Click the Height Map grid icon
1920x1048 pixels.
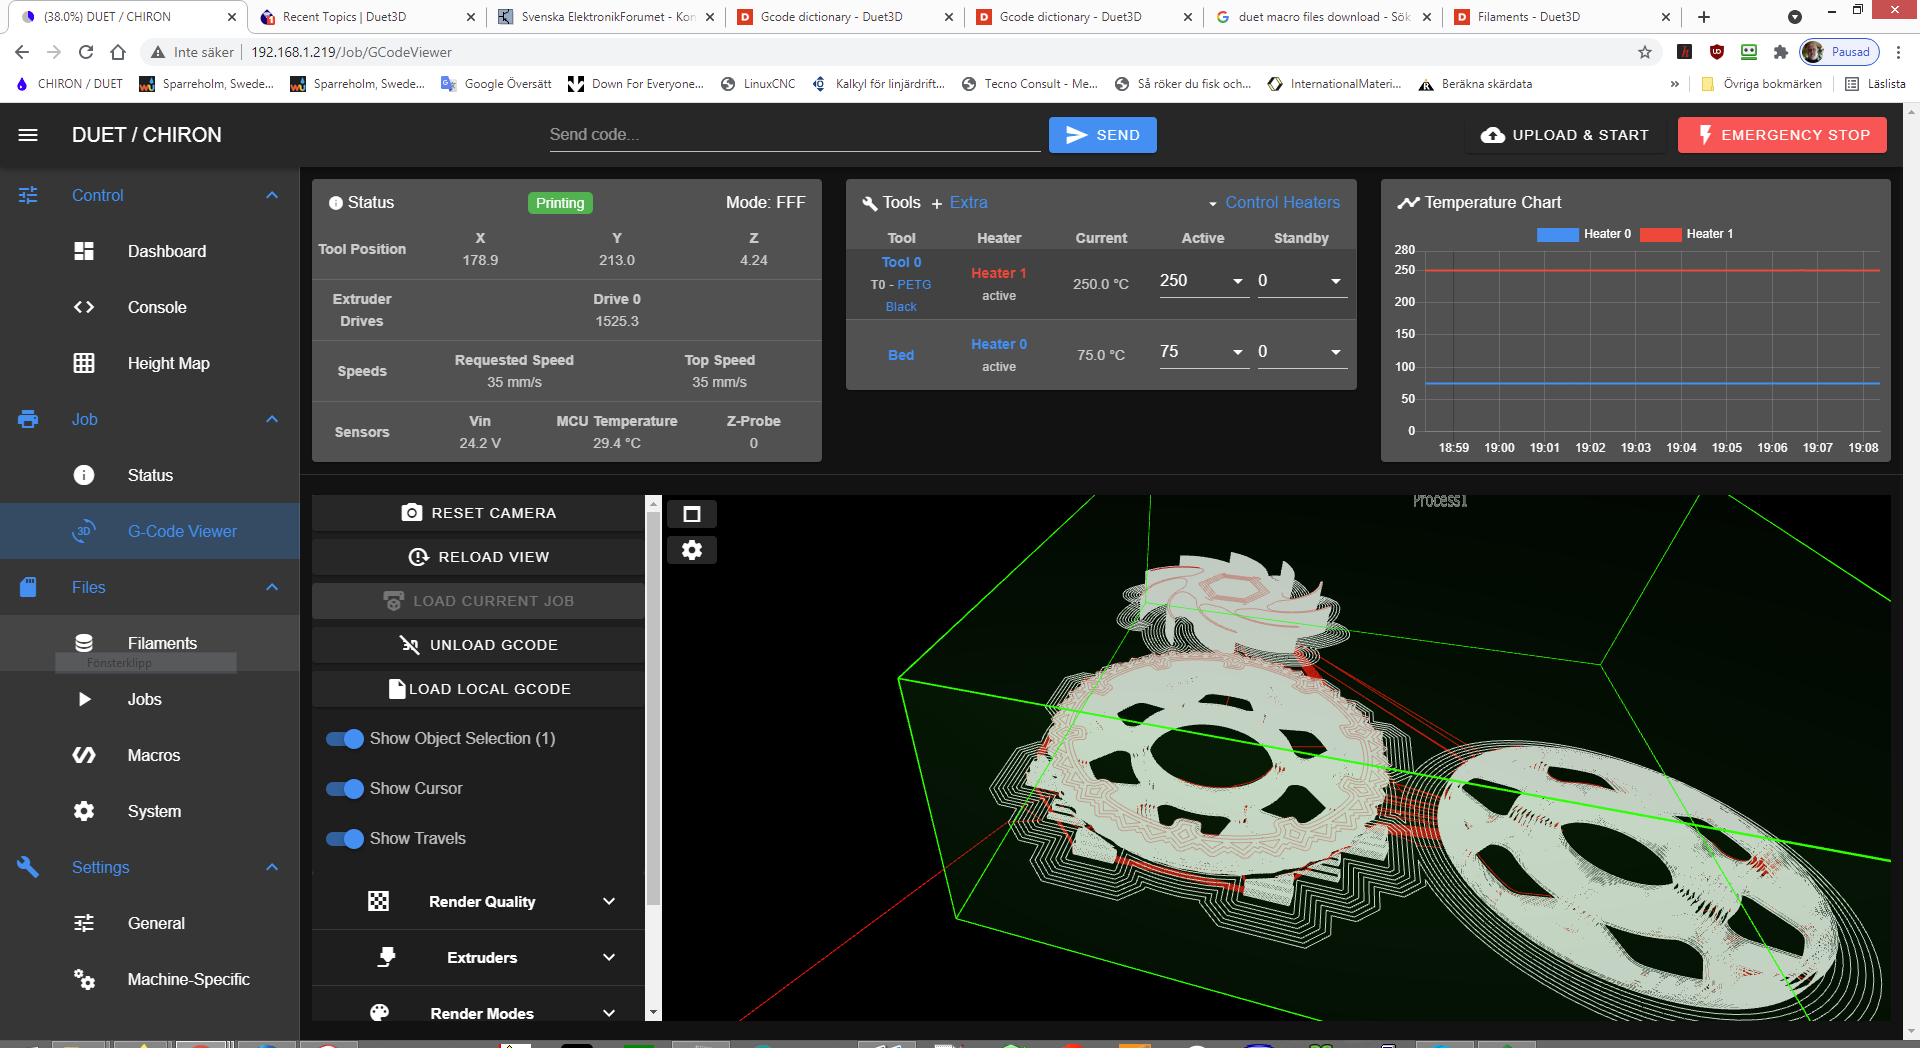(x=84, y=363)
